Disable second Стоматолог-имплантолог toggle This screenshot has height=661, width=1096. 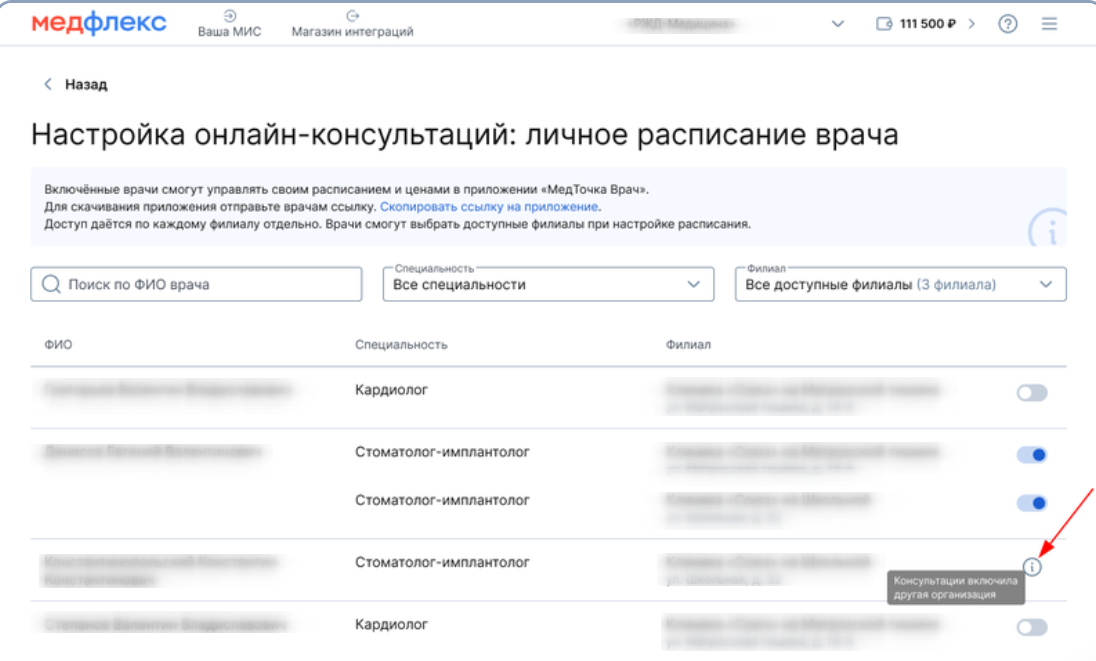click(x=1031, y=502)
